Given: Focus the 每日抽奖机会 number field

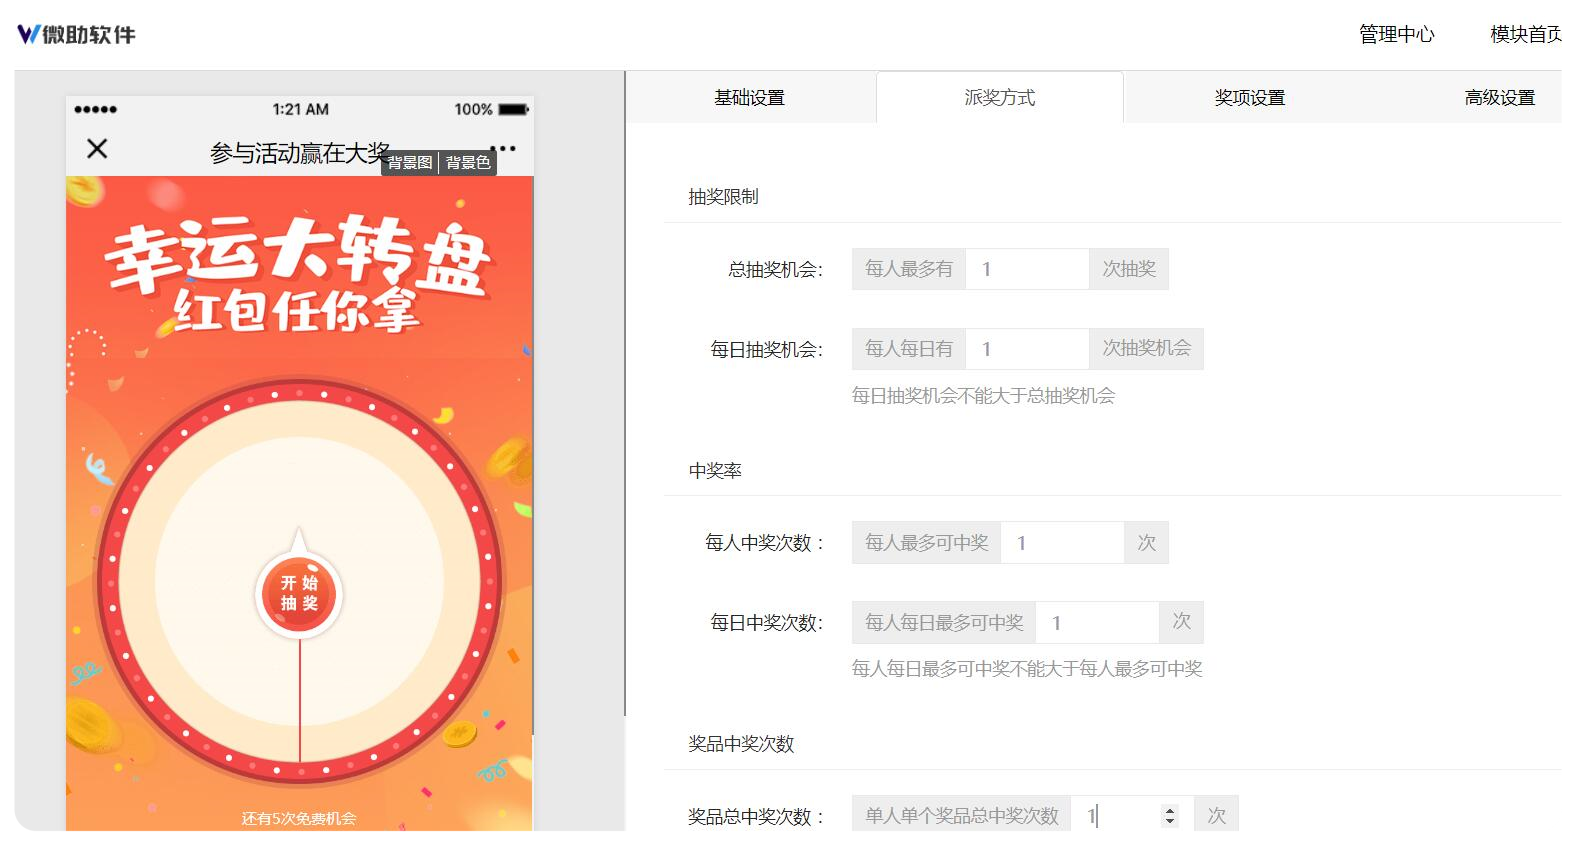Looking at the screenshot, I should [x=1027, y=349].
